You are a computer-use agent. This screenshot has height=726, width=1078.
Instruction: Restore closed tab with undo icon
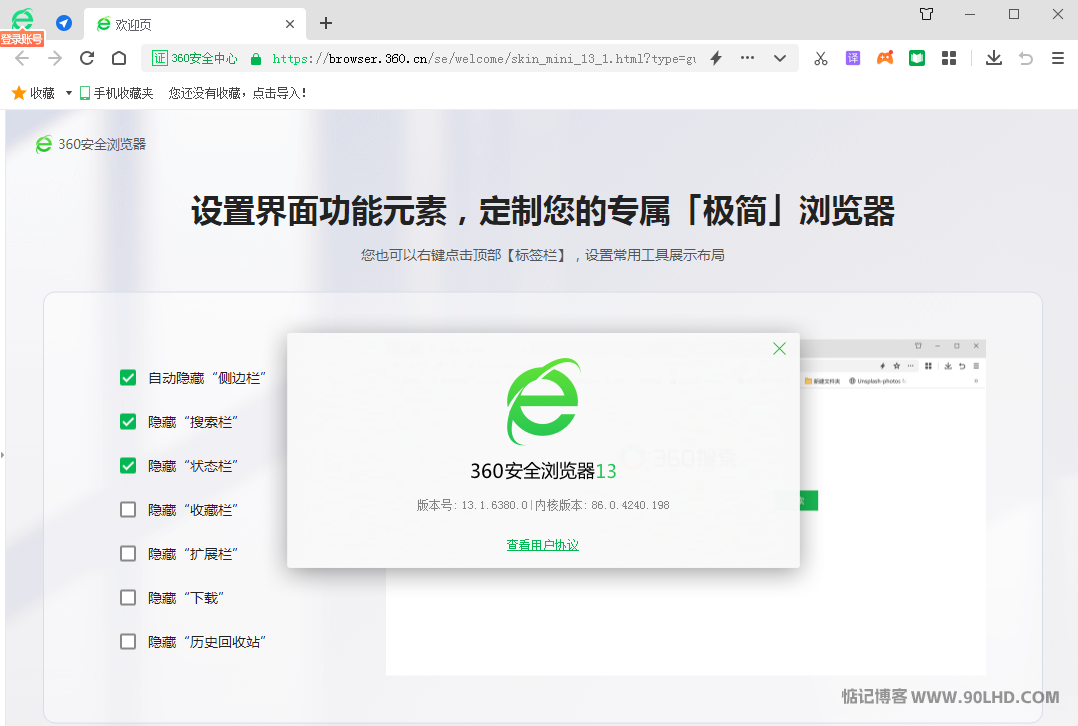tap(1026, 58)
